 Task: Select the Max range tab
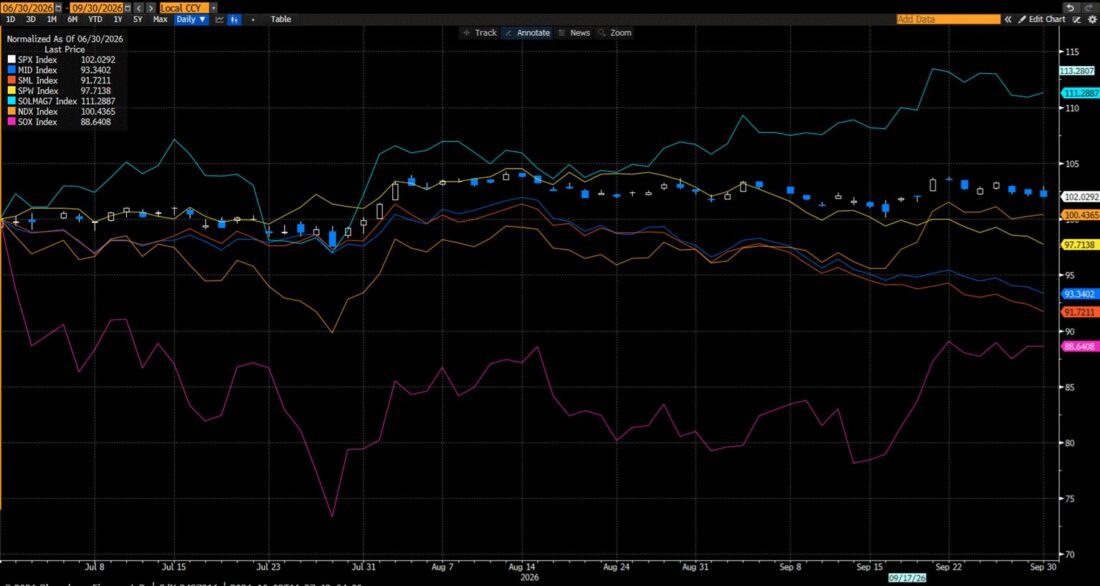160,20
